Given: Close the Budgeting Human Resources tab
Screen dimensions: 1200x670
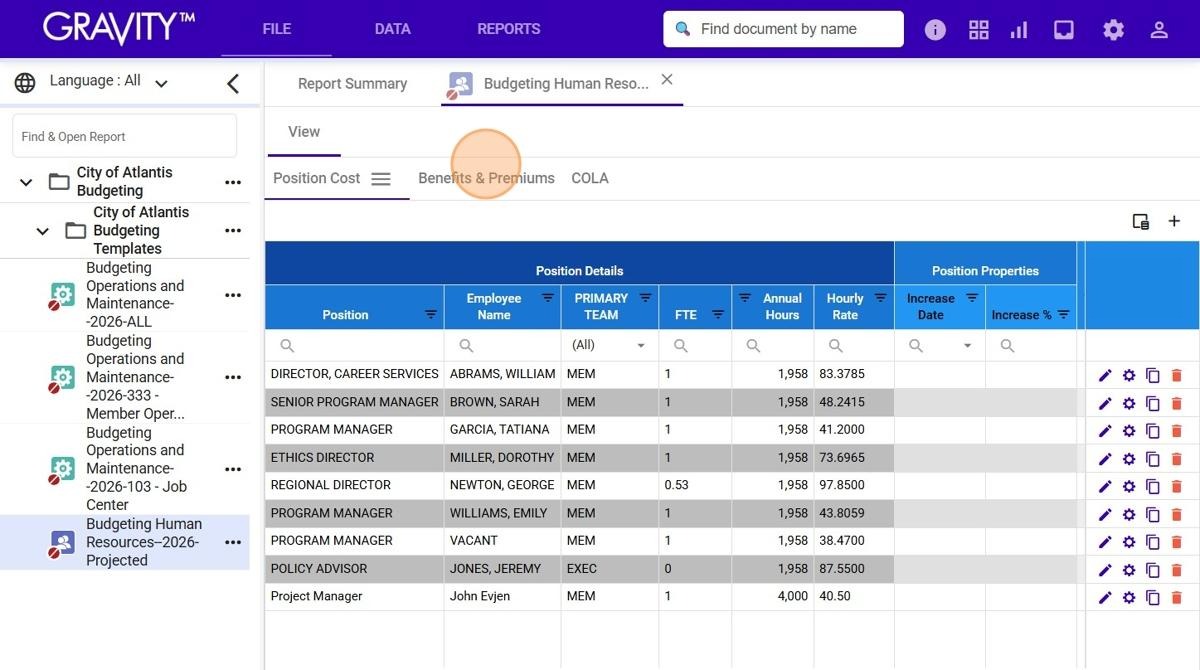Looking at the screenshot, I should 667,79.
